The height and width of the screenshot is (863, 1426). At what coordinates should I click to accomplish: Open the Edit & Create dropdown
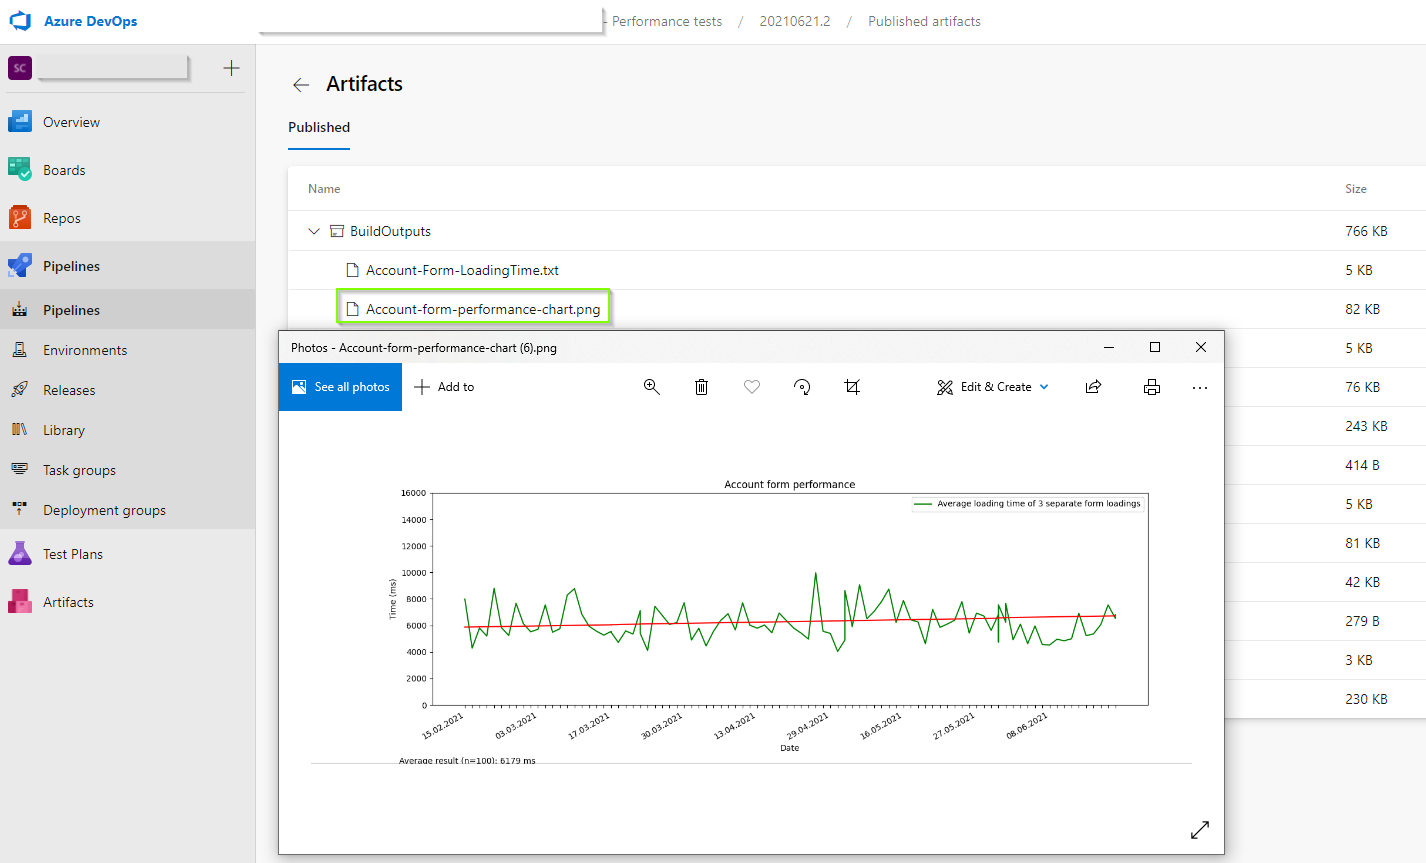click(992, 387)
